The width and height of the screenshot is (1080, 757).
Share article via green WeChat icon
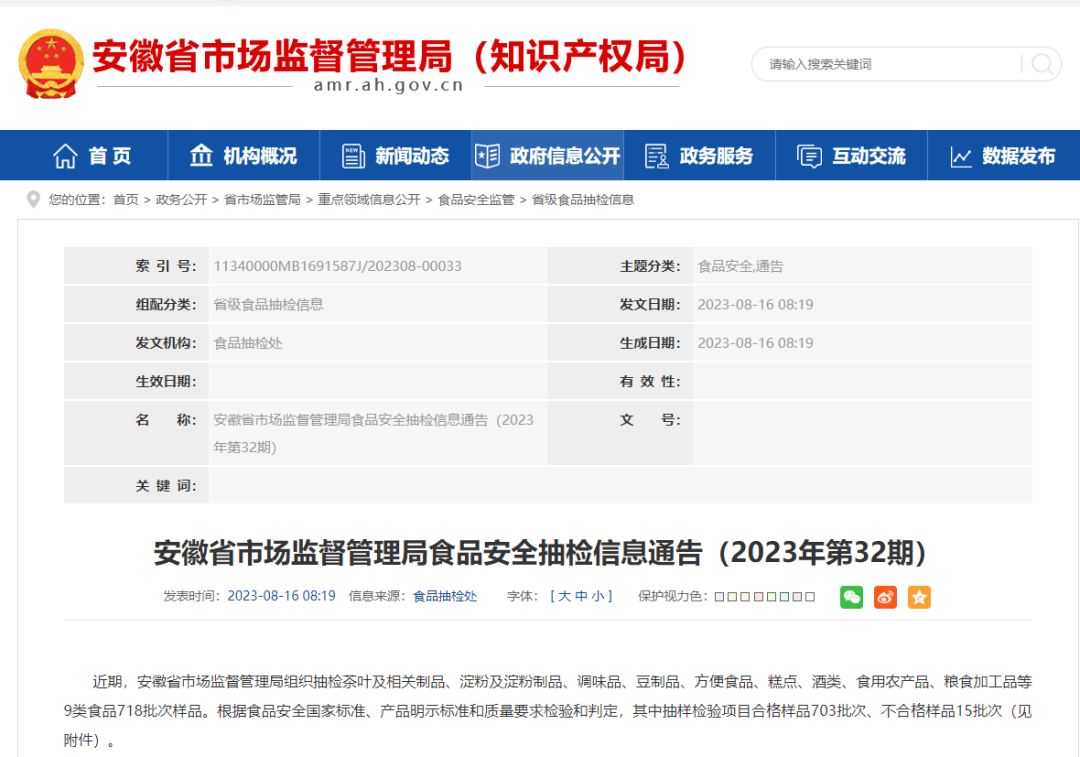(851, 597)
